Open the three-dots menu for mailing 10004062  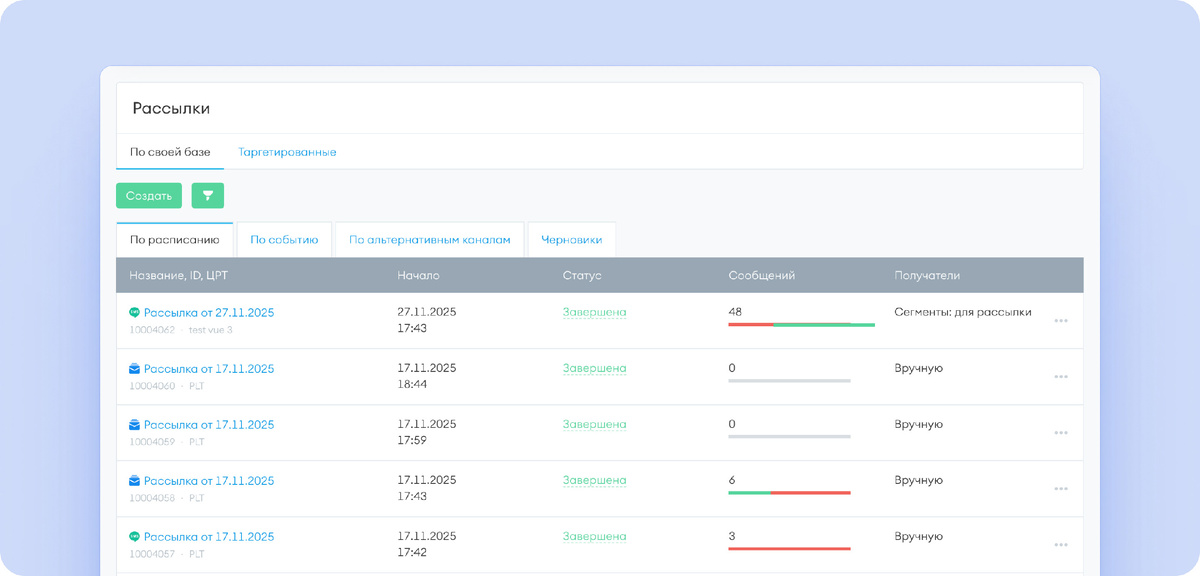click(1061, 320)
